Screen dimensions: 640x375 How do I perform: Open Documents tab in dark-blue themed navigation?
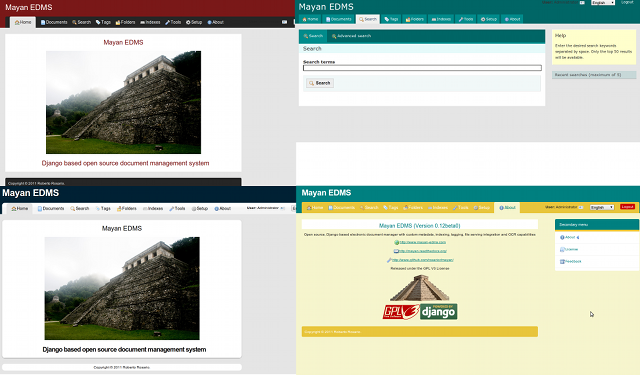[x=51, y=209]
